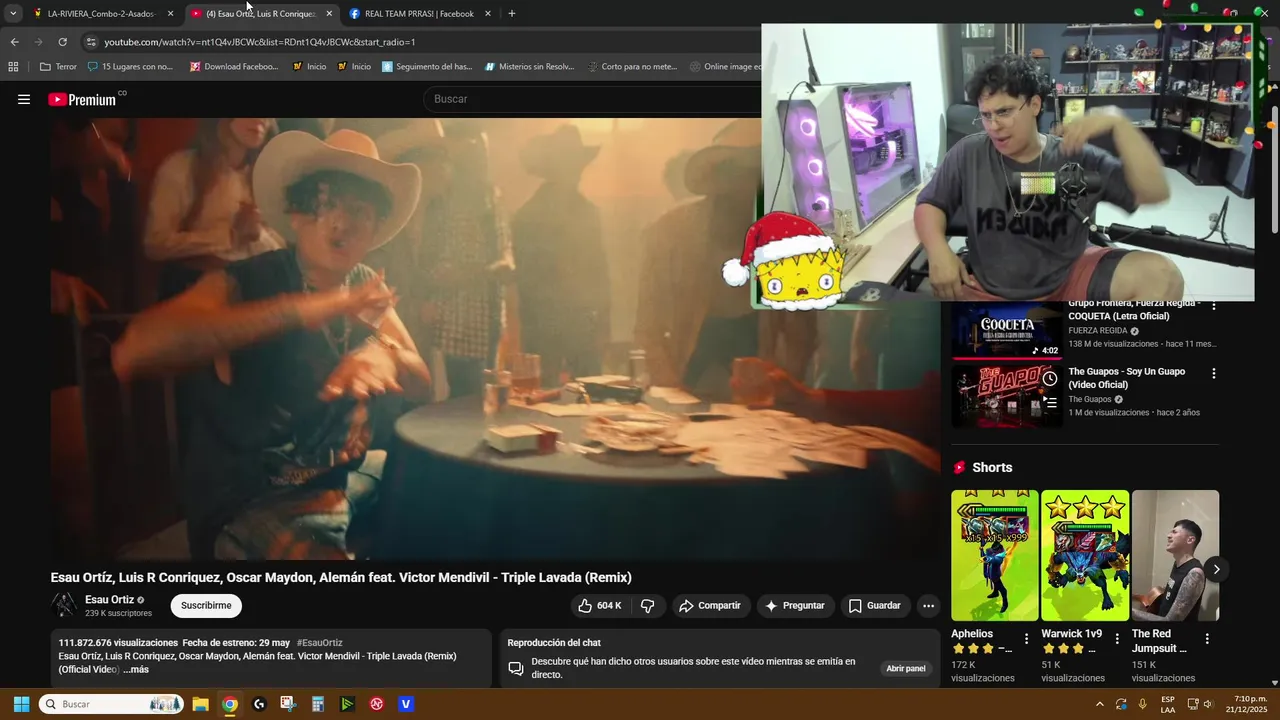Expand description with ...más

click(136, 669)
